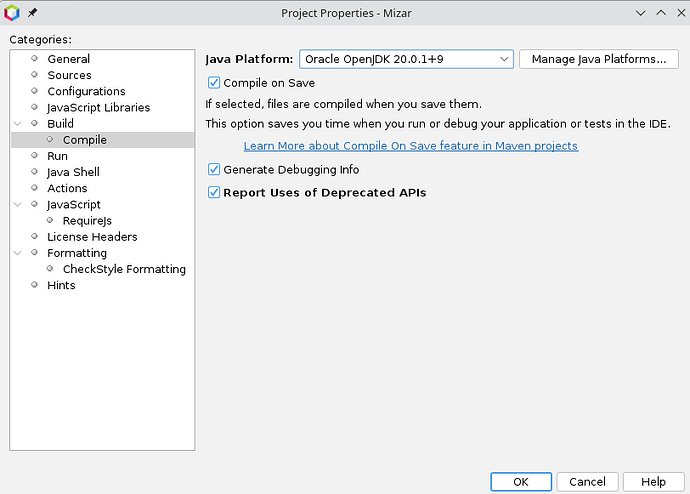This screenshot has width=690, height=494.
Task: Click the bullet icon beside License Headers
Action: (34, 236)
